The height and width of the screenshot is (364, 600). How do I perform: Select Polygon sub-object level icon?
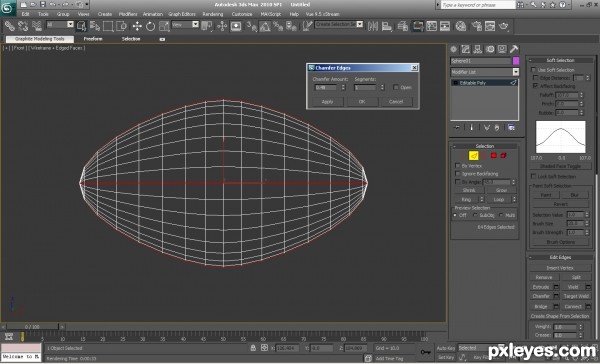click(494, 155)
